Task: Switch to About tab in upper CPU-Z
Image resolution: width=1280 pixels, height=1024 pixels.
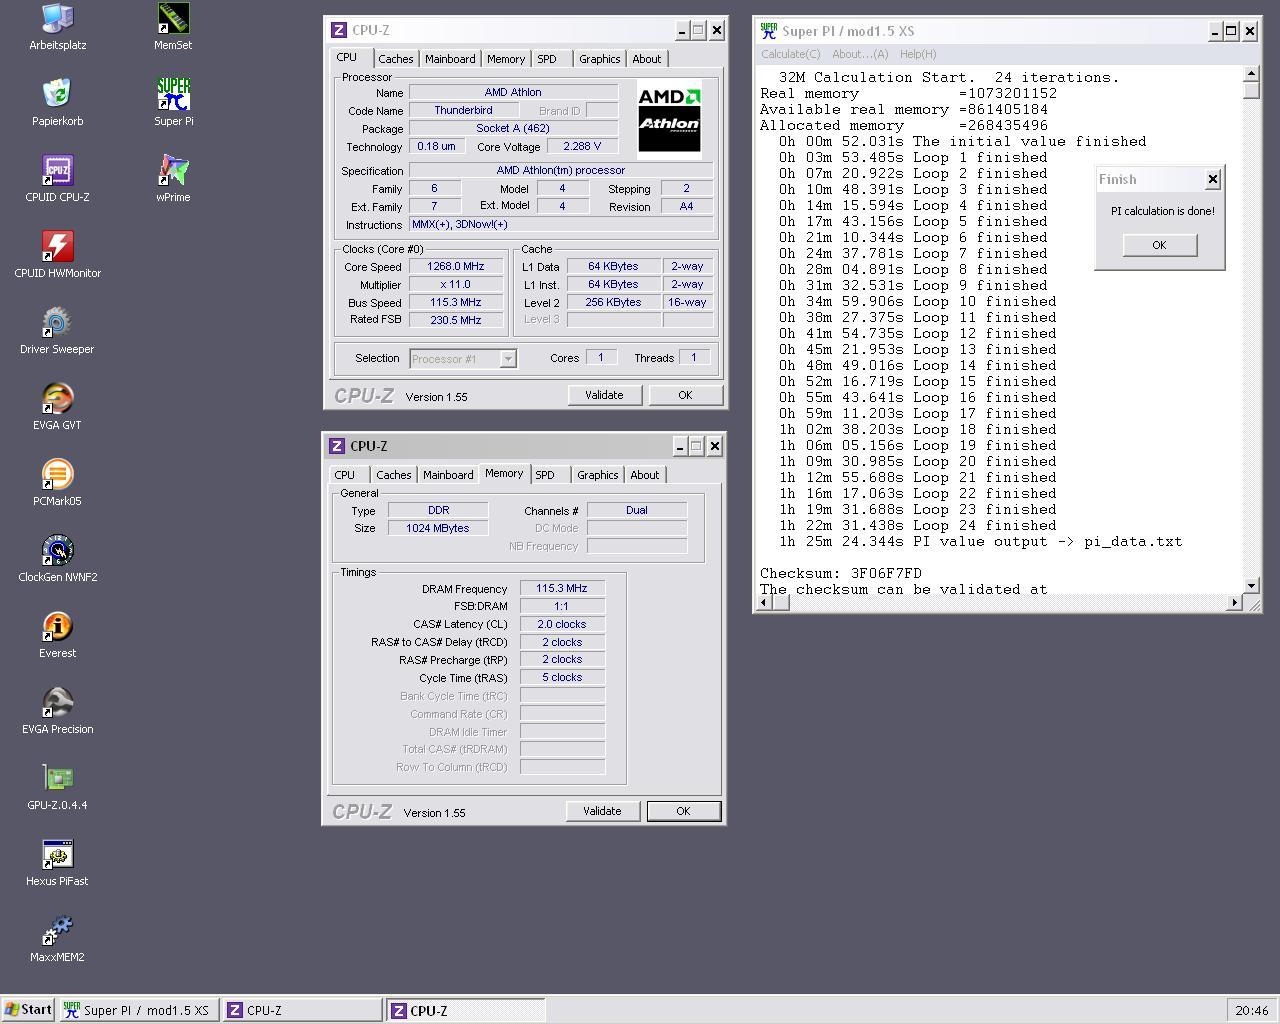Action: [x=647, y=59]
